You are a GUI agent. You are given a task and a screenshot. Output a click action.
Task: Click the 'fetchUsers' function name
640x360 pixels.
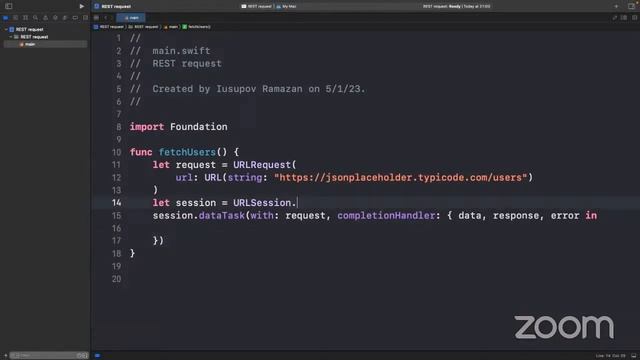click(x=187, y=152)
